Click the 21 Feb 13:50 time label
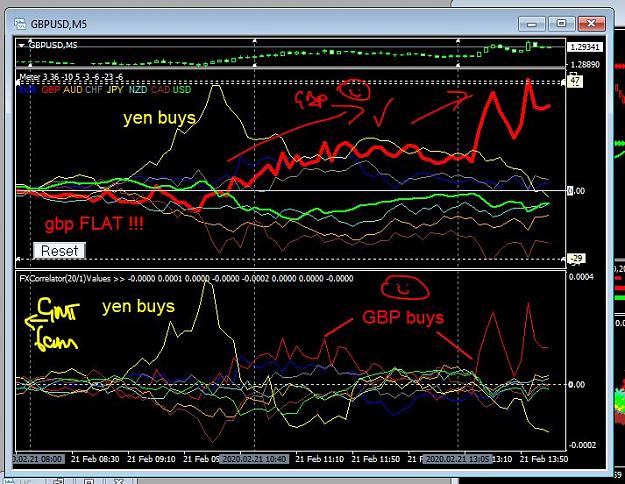The width and height of the screenshot is (625, 484). point(544,459)
